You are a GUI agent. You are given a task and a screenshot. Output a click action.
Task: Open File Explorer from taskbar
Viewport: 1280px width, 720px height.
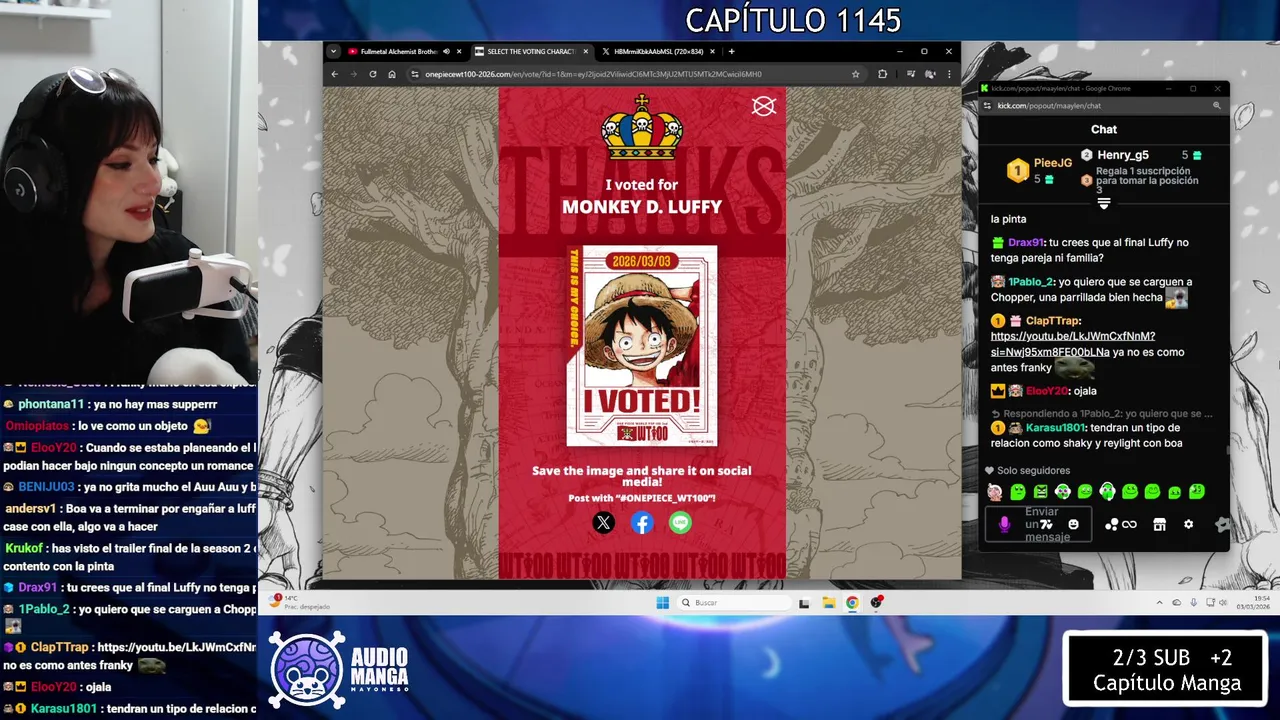coord(828,602)
